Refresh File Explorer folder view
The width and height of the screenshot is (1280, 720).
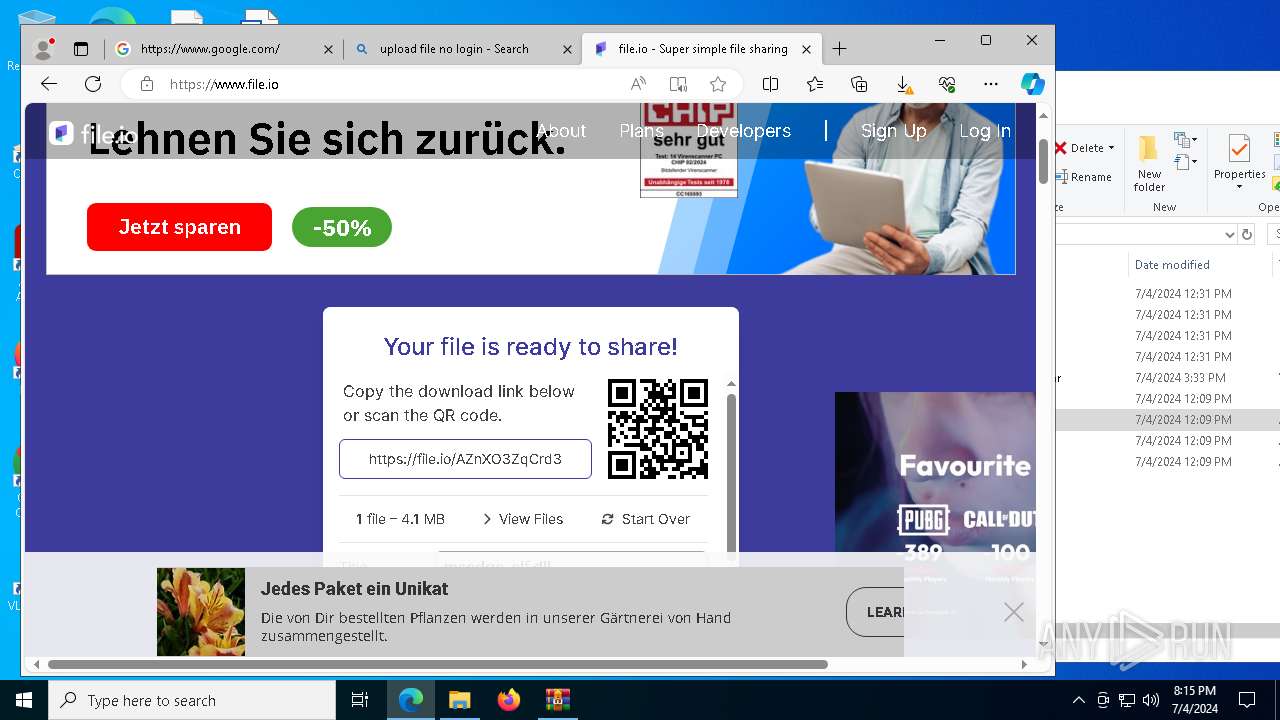tap(1247, 234)
